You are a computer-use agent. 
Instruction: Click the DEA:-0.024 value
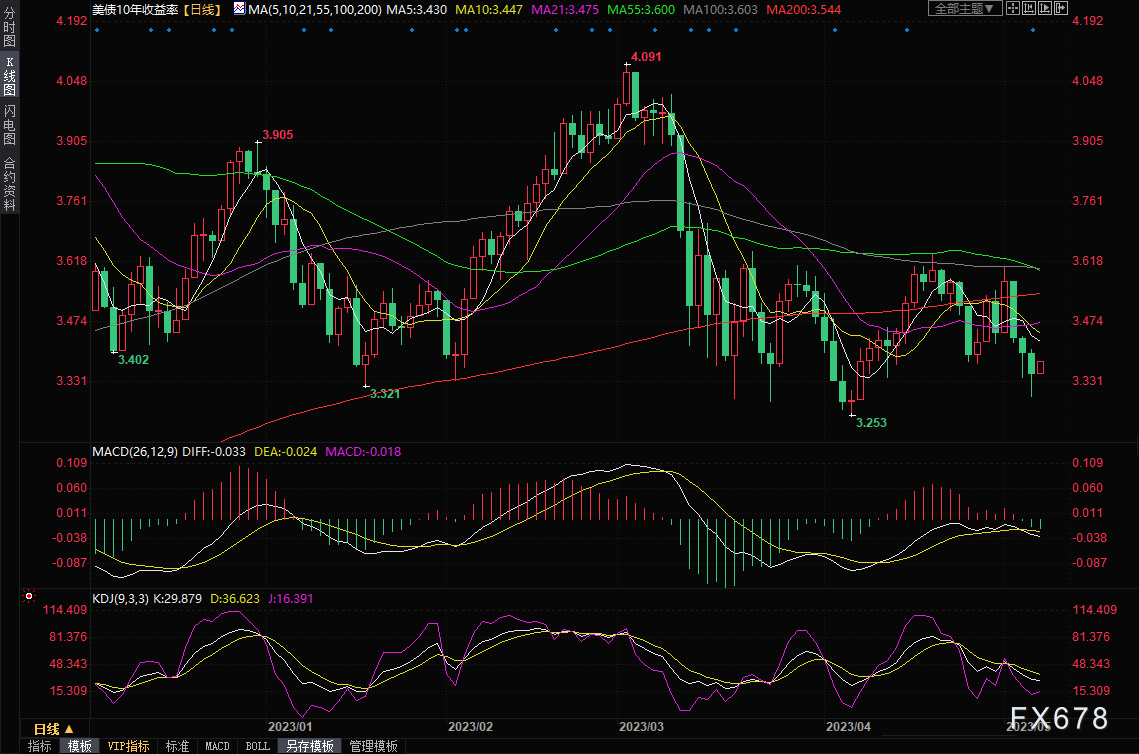(285, 452)
